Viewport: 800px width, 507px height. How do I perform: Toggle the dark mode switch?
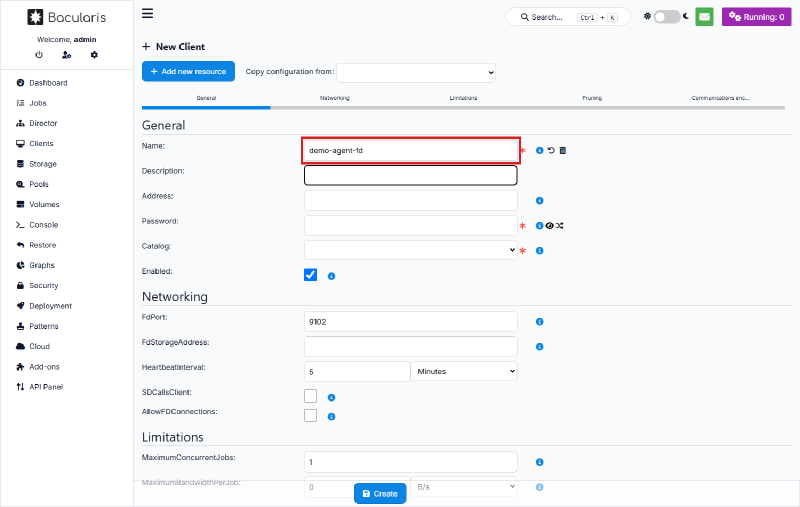tap(667, 17)
